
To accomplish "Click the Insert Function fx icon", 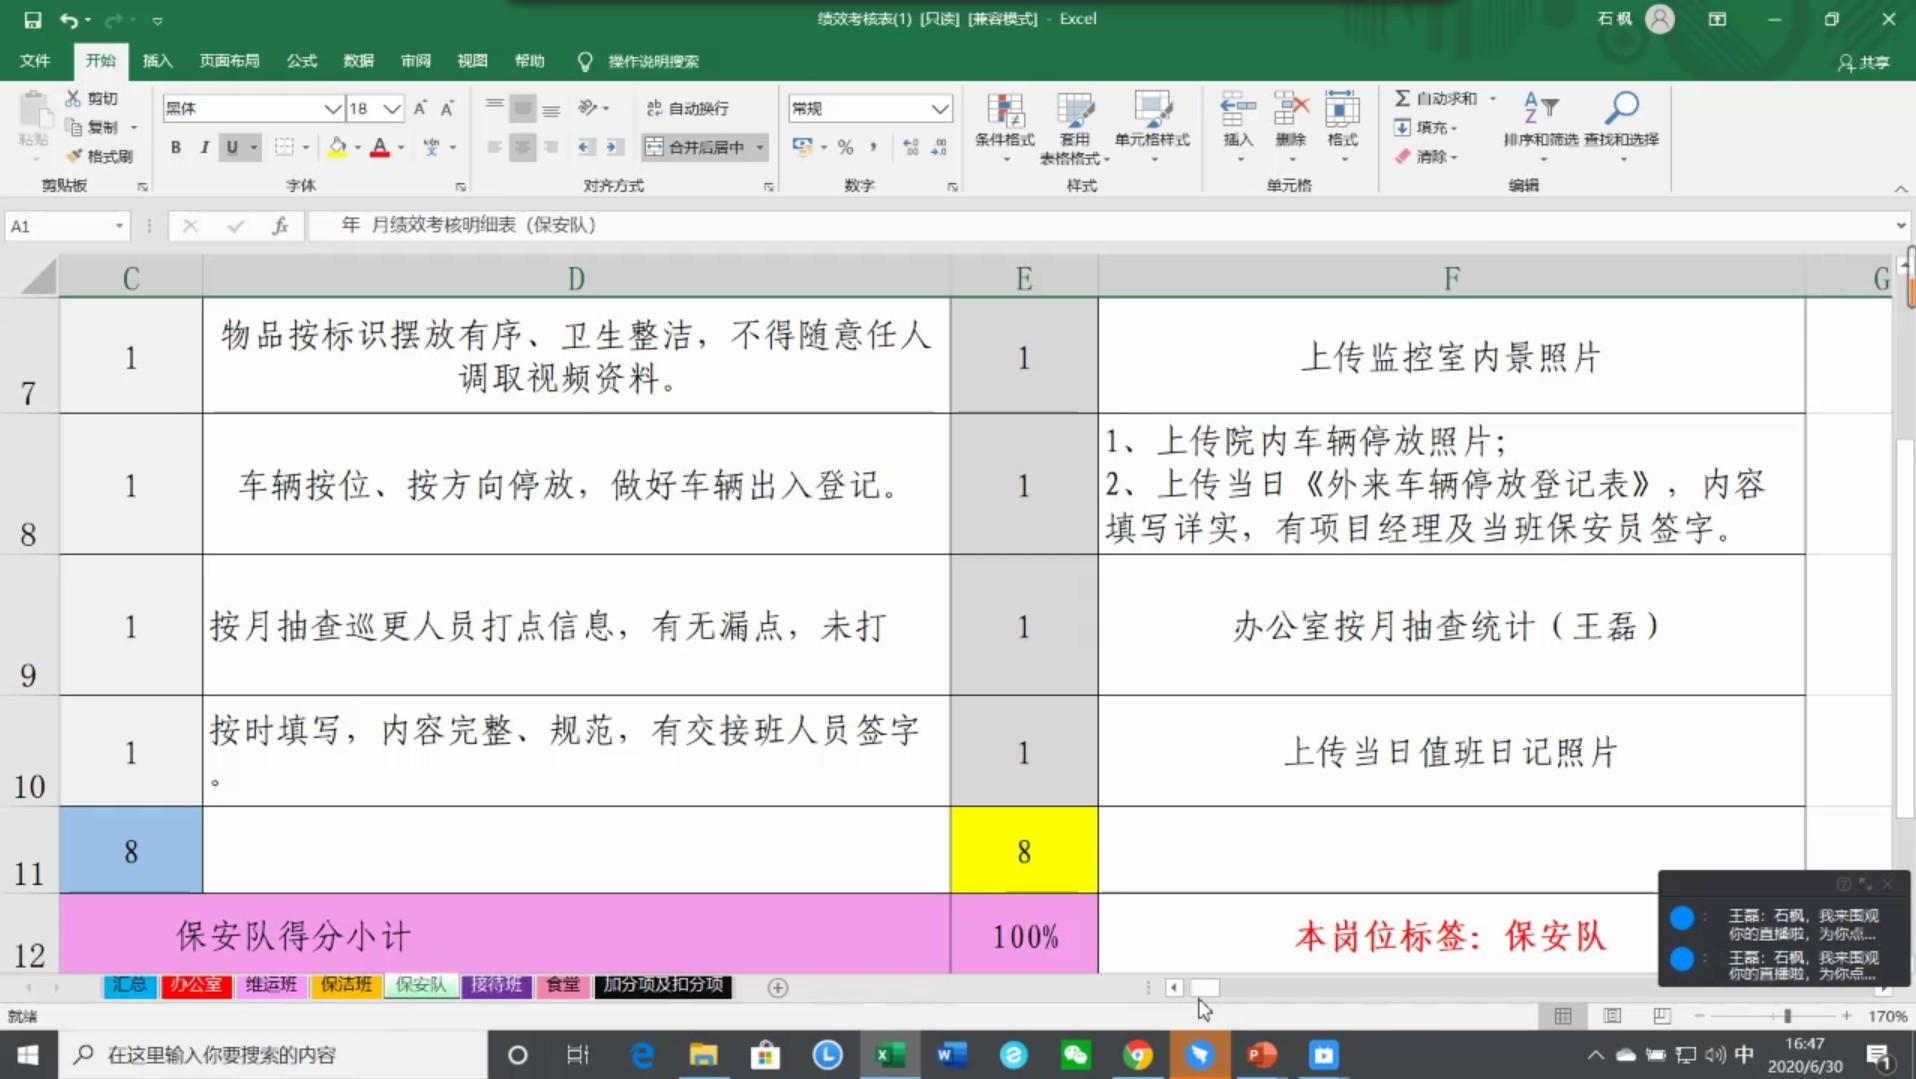I will [280, 226].
